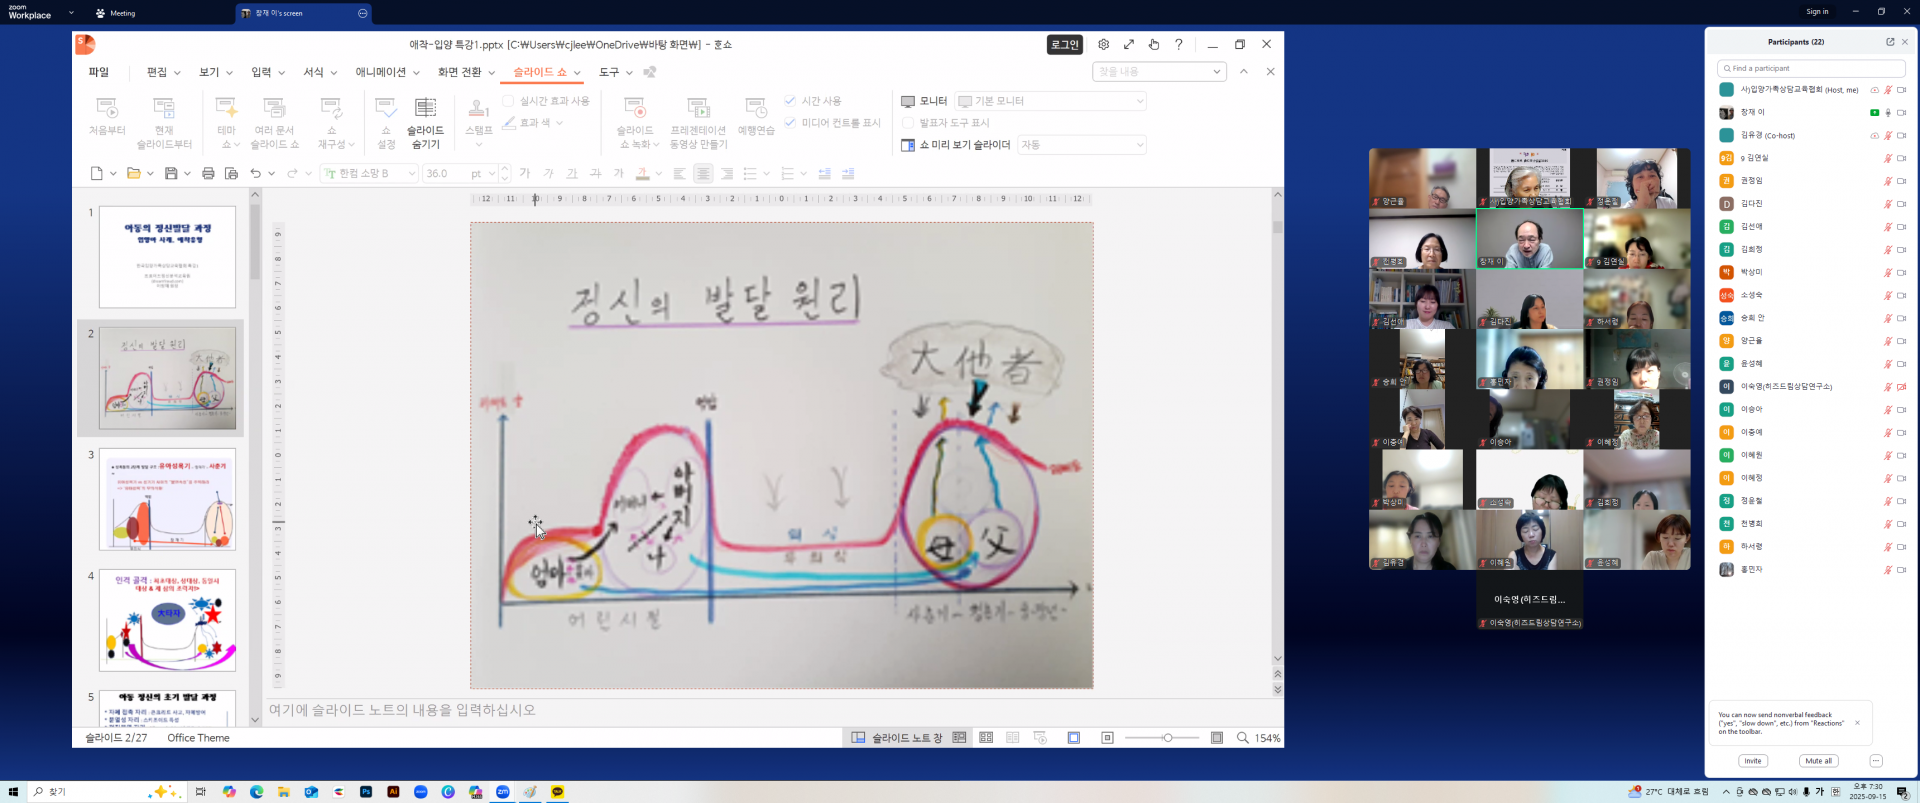Click fit-to-window icon beside zoom slider
The width and height of the screenshot is (1920, 803).
tap(1217, 738)
